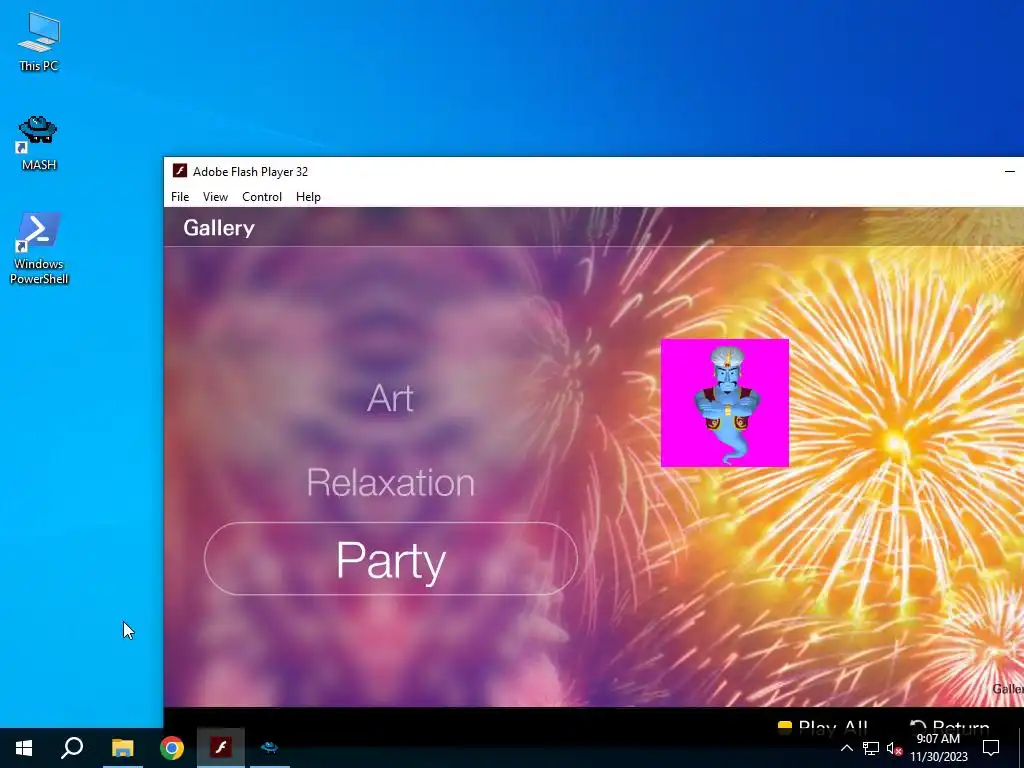The width and height of the screenshot is (1024, 768).
Task: Open network status tray icon
Action: (x=871, y=748)
